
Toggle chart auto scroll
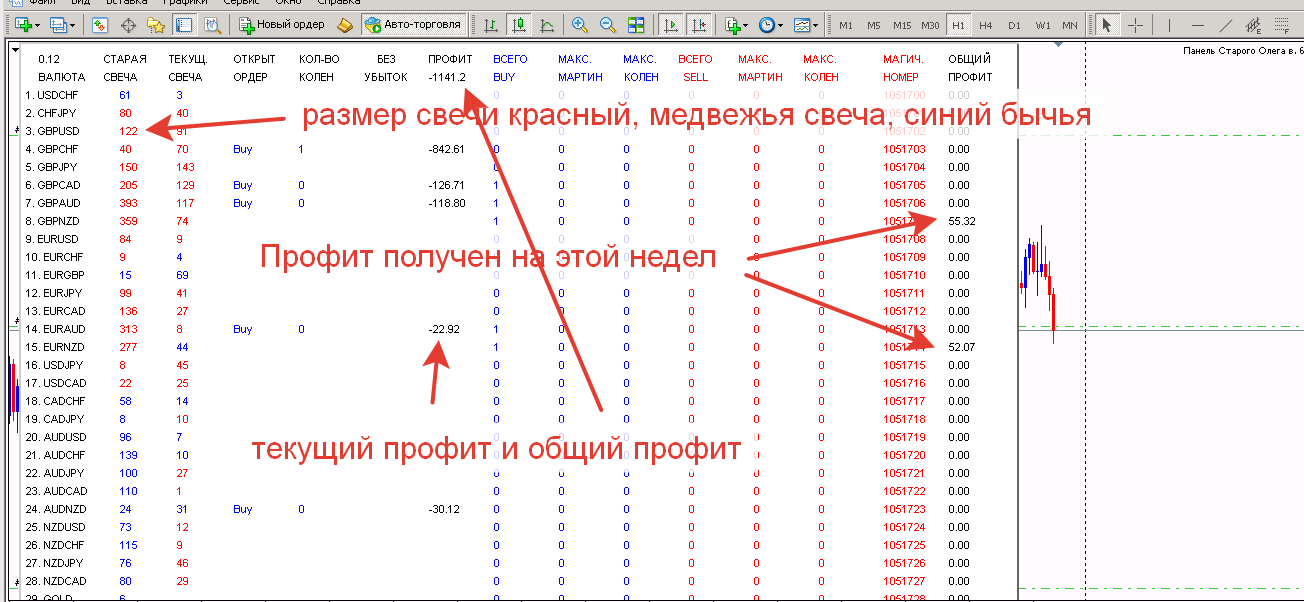[x=671, y=24]
